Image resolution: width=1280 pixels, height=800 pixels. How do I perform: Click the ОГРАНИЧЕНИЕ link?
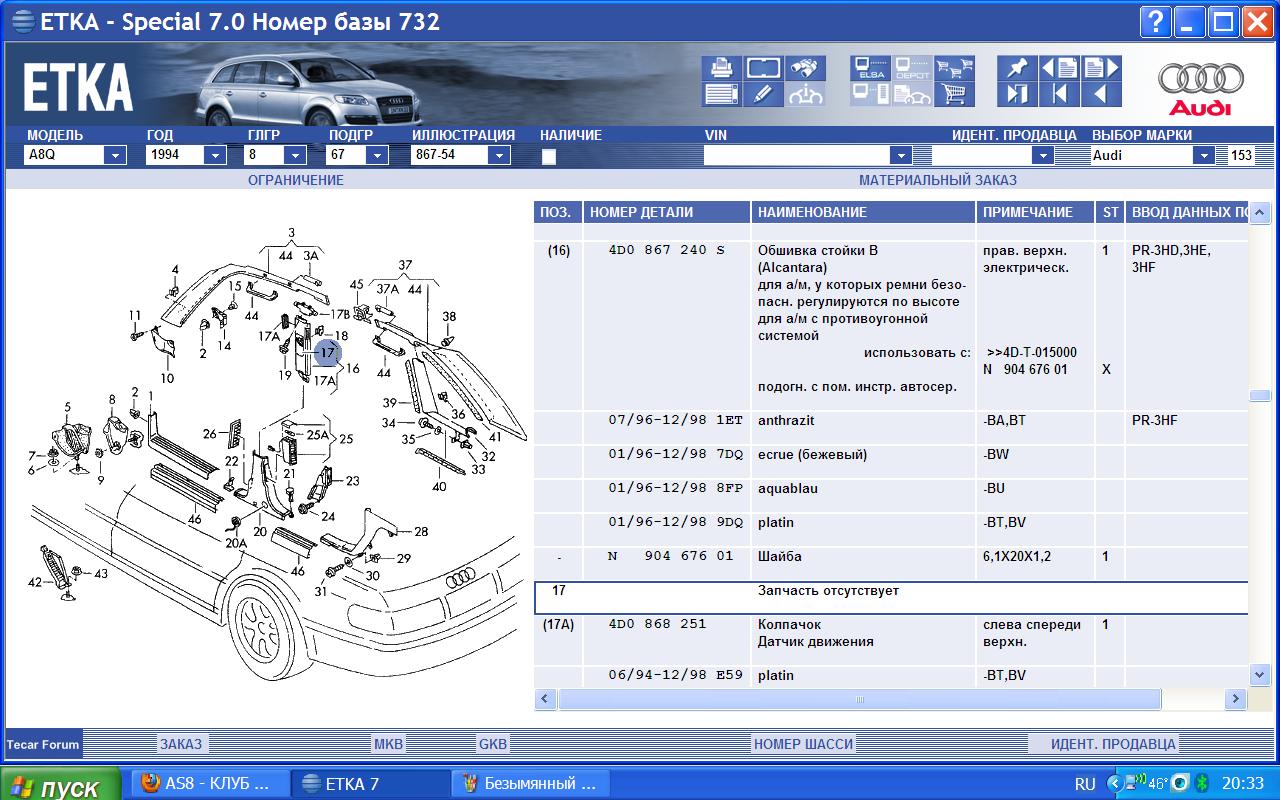coord(295,180)
